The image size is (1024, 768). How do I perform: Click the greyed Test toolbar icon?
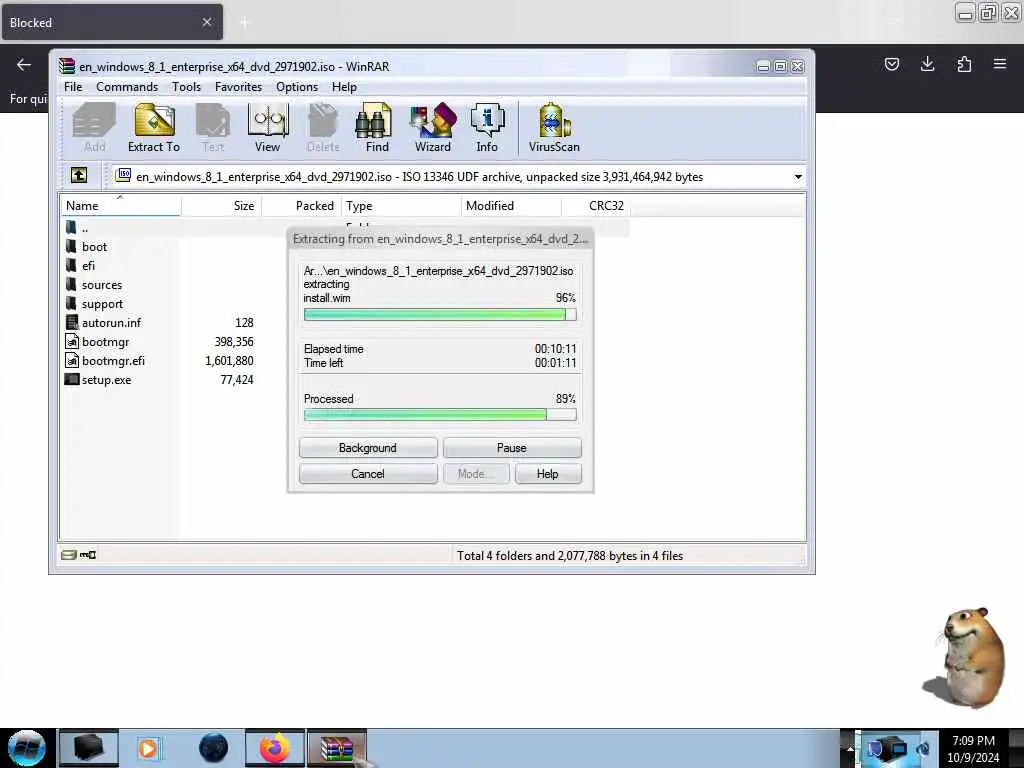(x=213, y=128)
